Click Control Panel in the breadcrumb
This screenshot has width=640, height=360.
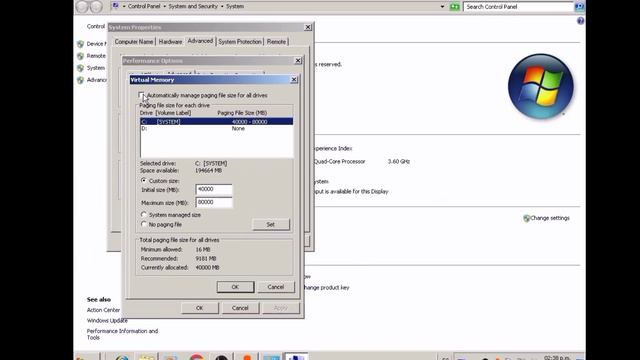[x=144, y=6]
